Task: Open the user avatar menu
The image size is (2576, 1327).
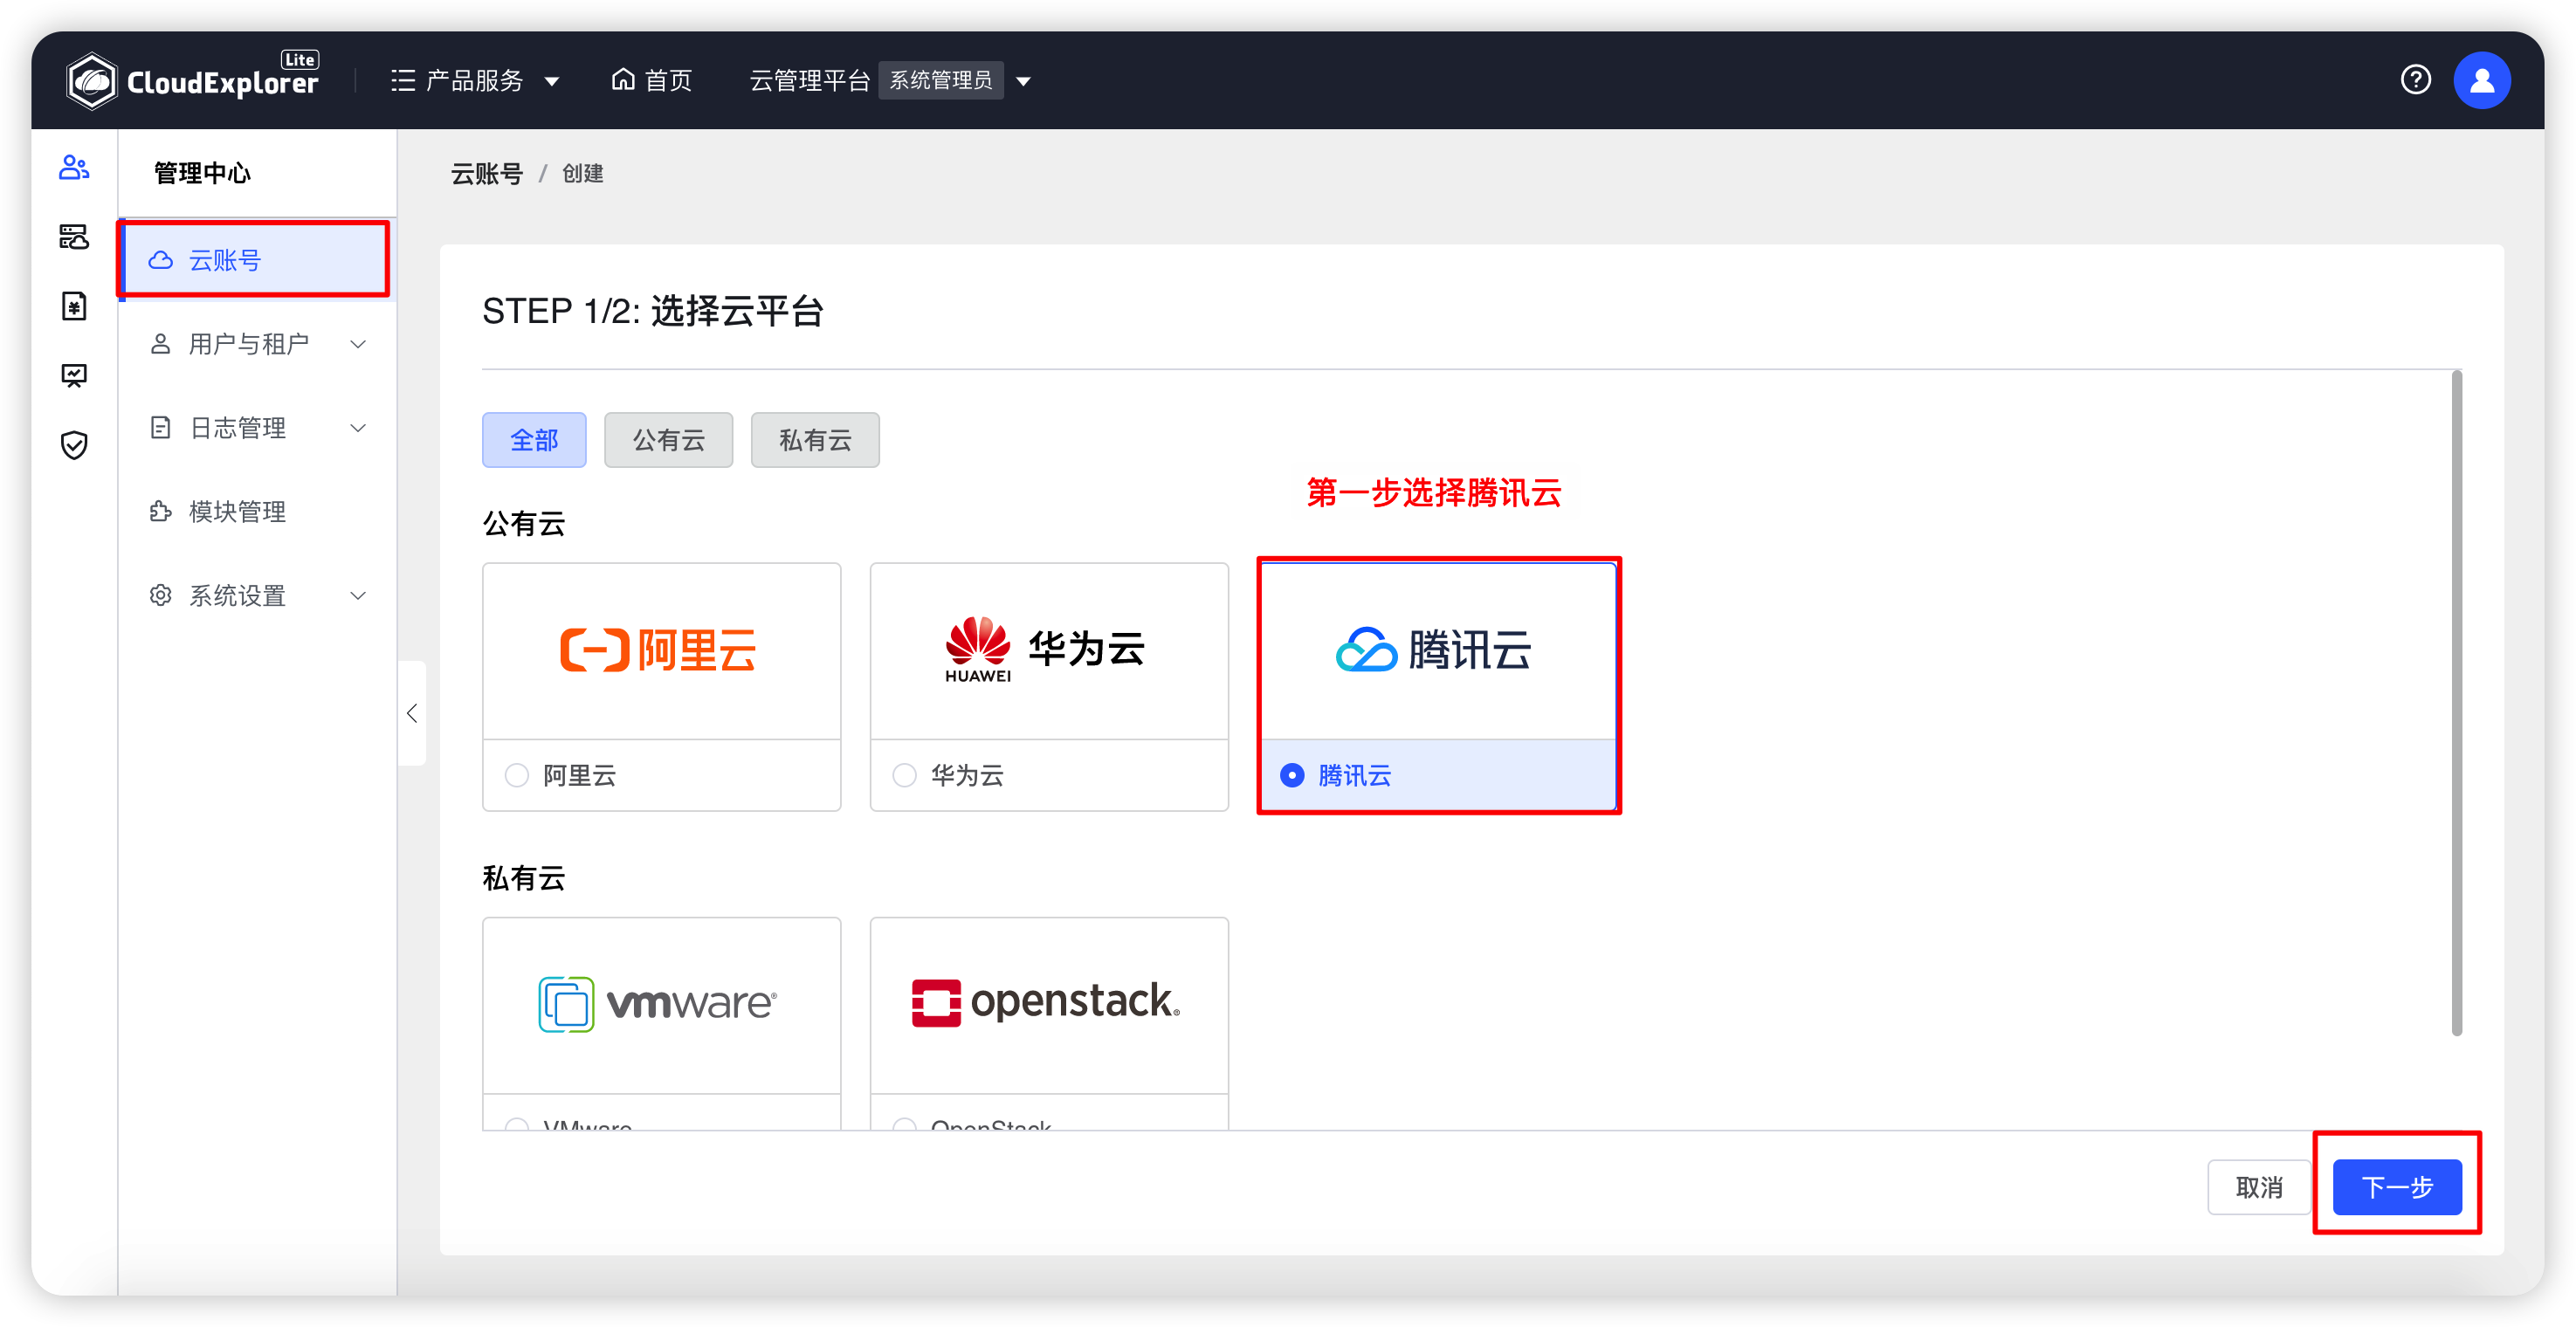Action: pyautogui.click(x=2481, y=80)
